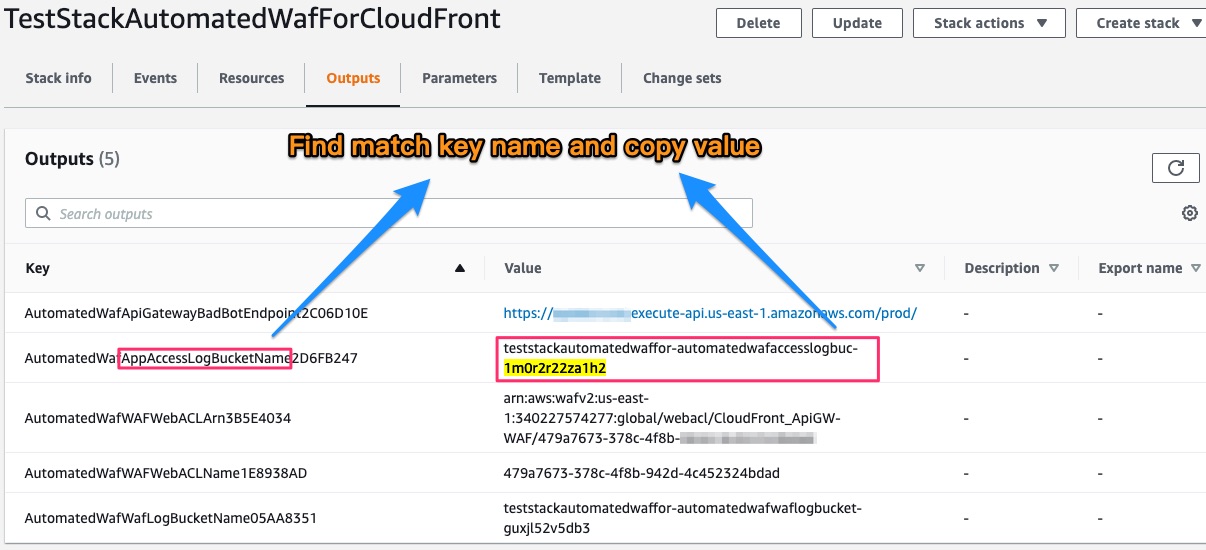Select value ending 1m0r2r22za1h2
The width and height of the screenshot is (1206, 550).
pos(681,358)
